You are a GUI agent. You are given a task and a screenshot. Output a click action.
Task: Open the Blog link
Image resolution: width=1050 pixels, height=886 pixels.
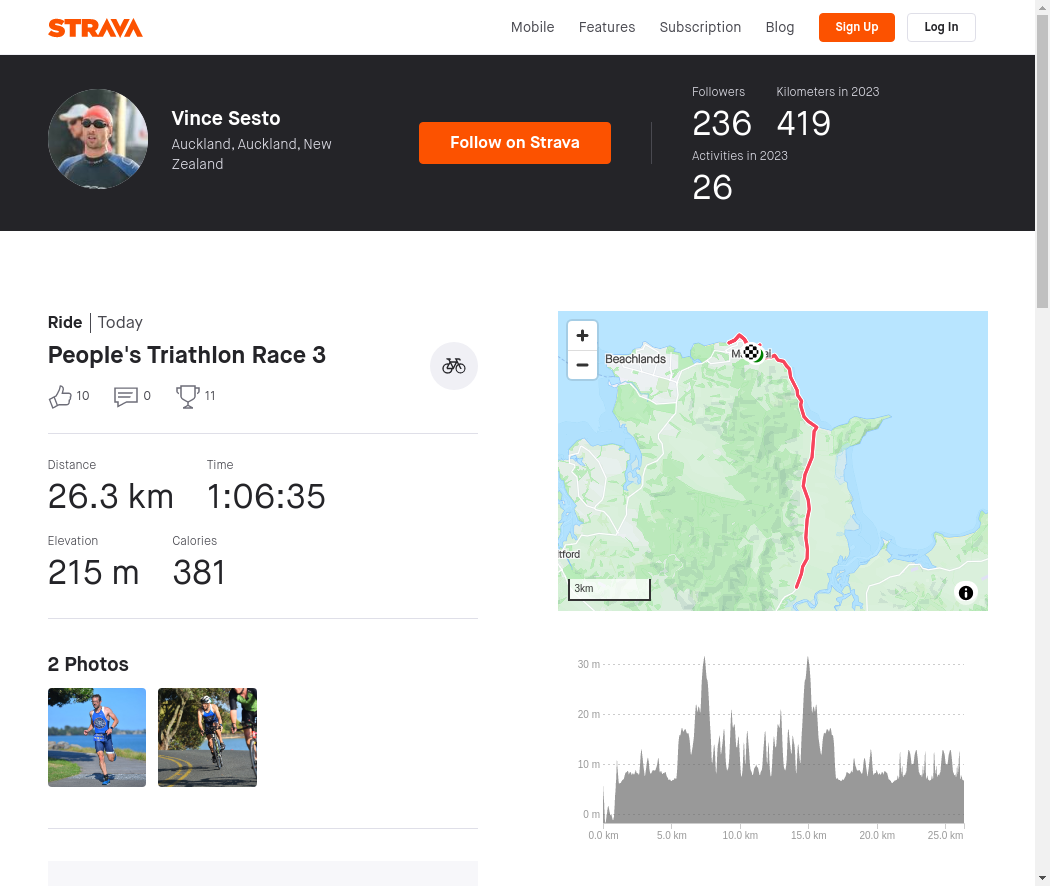tap(779, 27)
